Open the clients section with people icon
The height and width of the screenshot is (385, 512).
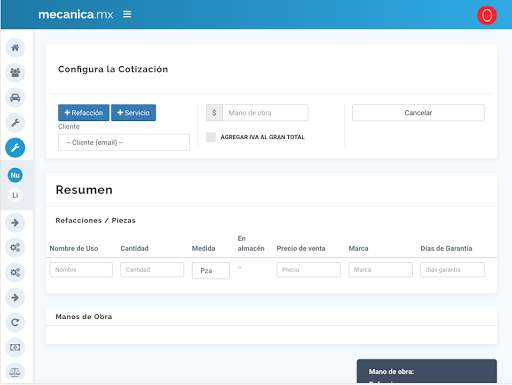click(15, 73)
